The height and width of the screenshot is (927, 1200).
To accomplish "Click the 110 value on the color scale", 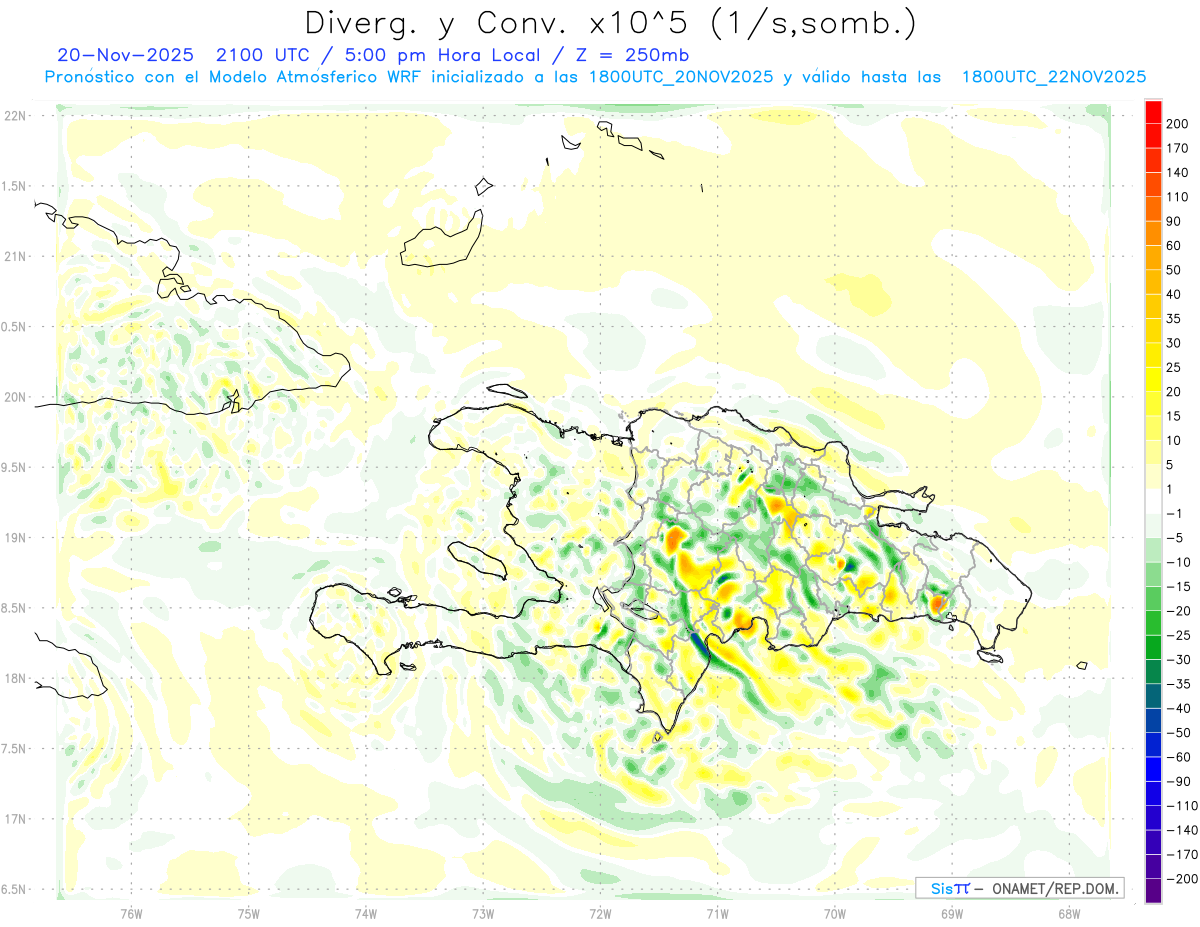I will click(1177, 197).
